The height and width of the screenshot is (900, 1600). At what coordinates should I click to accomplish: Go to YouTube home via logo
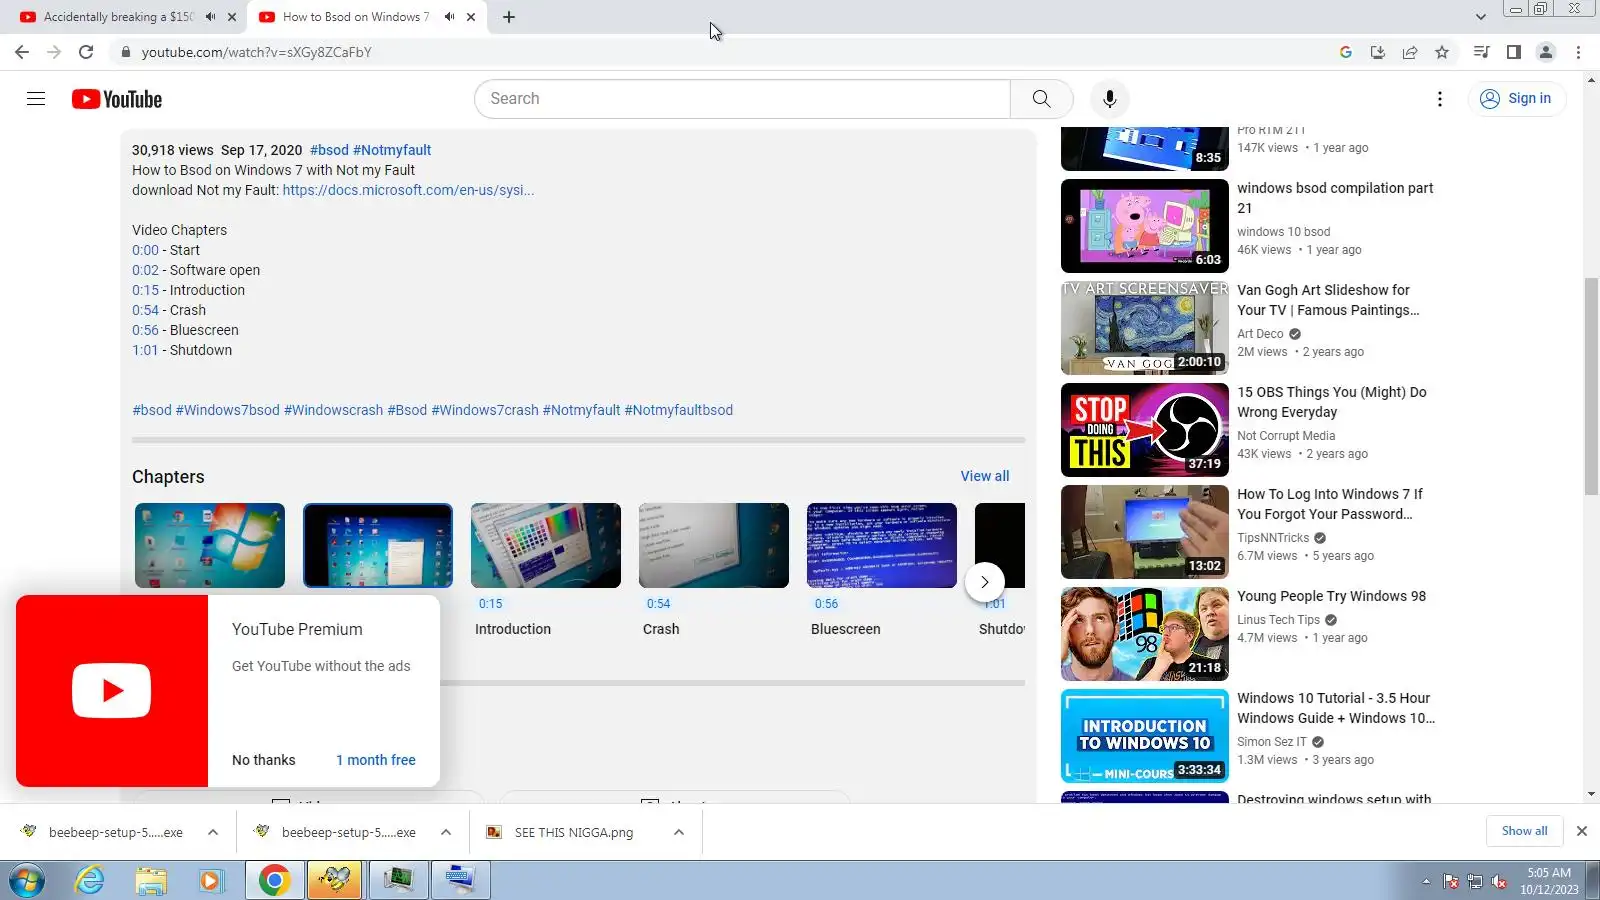[117, 99]
